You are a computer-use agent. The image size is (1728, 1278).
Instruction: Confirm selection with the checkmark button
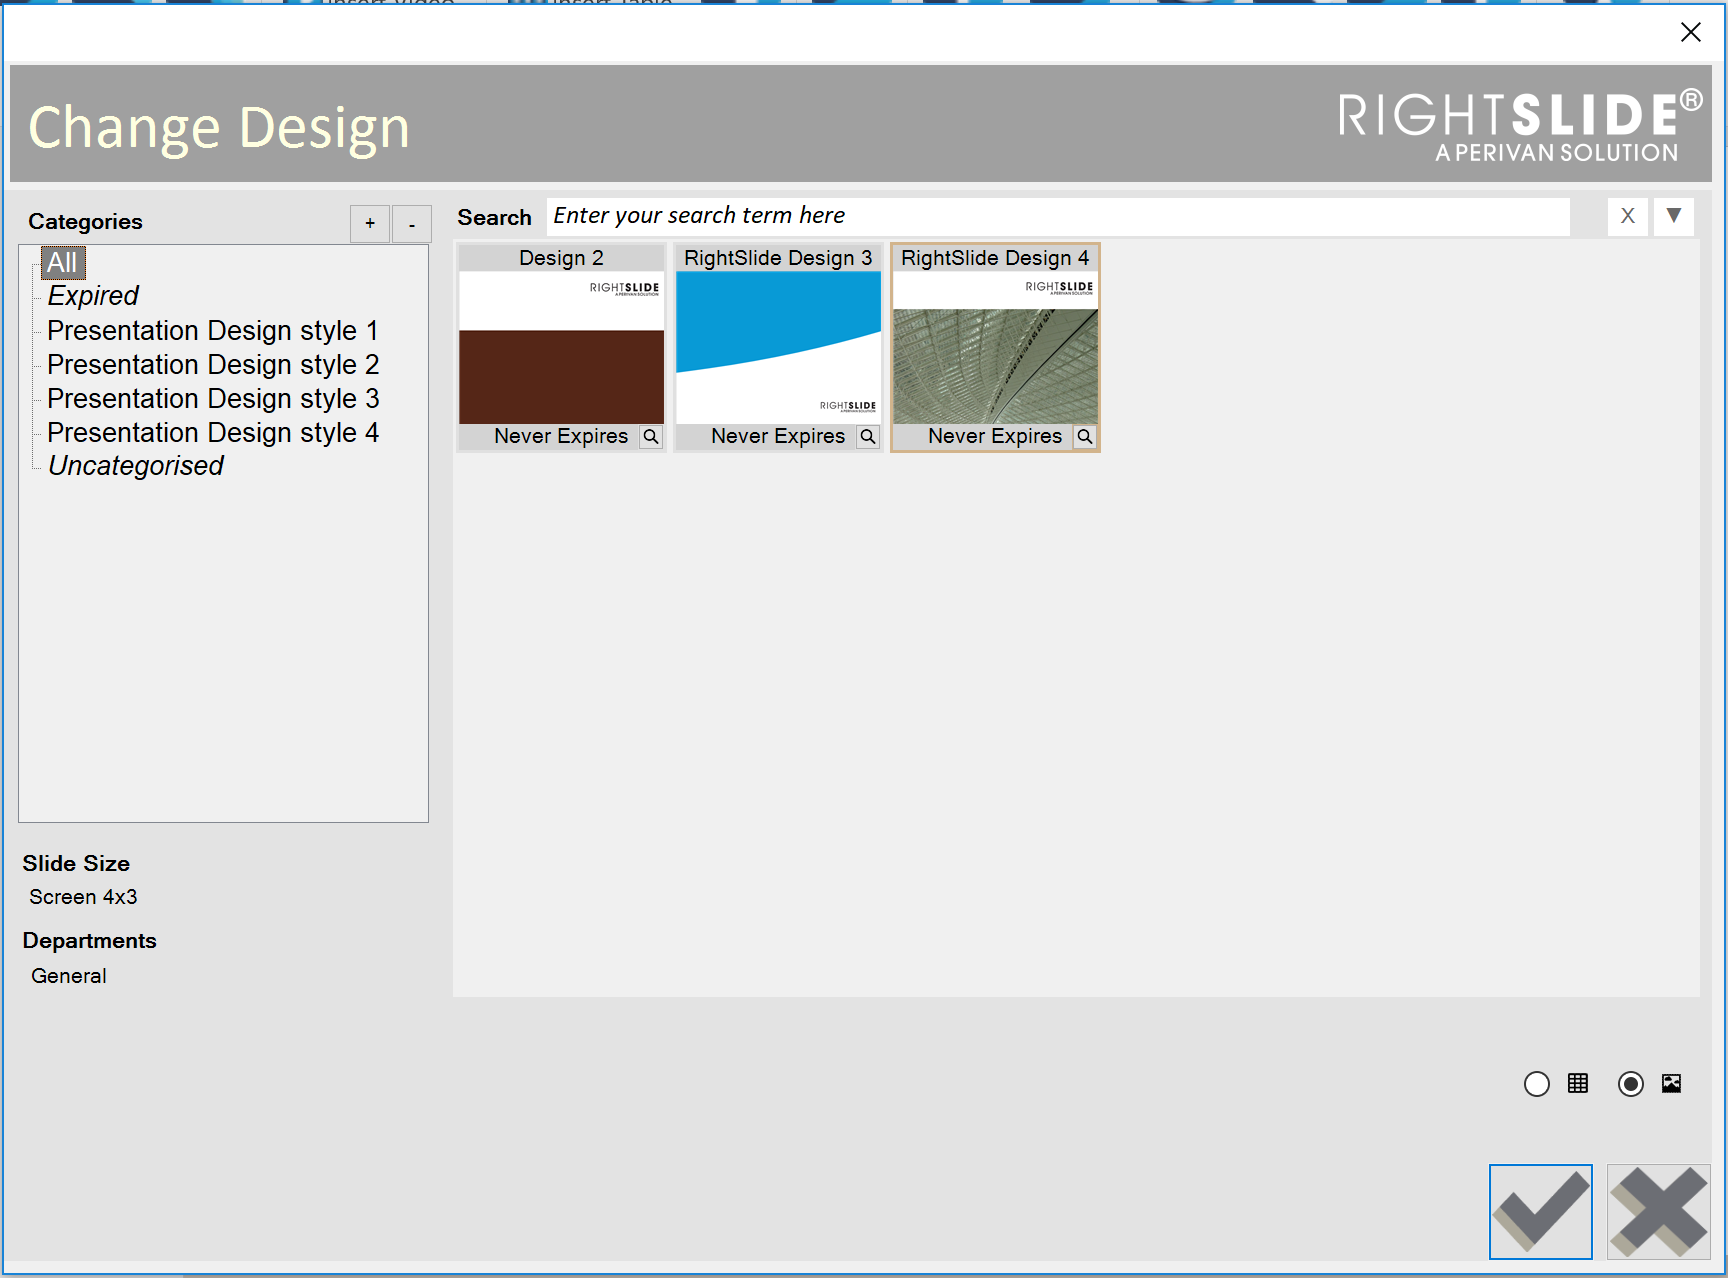coord(1540,1212)
